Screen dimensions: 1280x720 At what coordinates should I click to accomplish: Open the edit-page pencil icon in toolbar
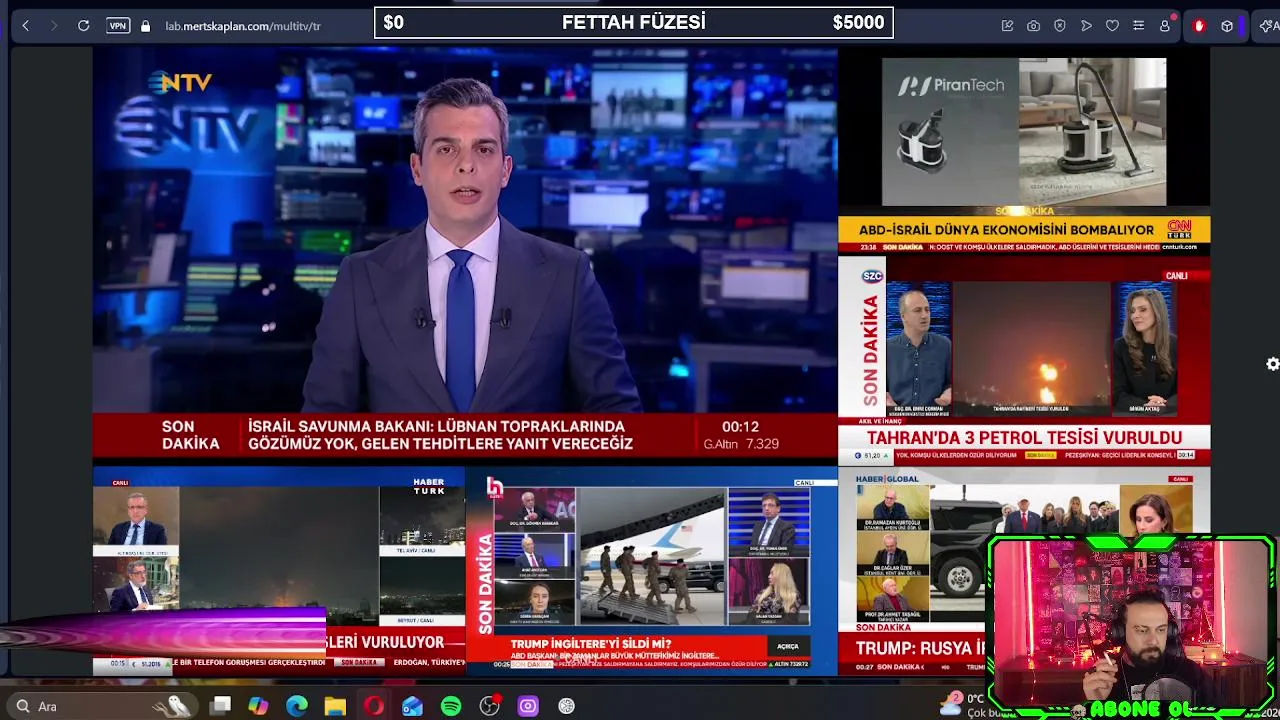[x=1007, y=26]
